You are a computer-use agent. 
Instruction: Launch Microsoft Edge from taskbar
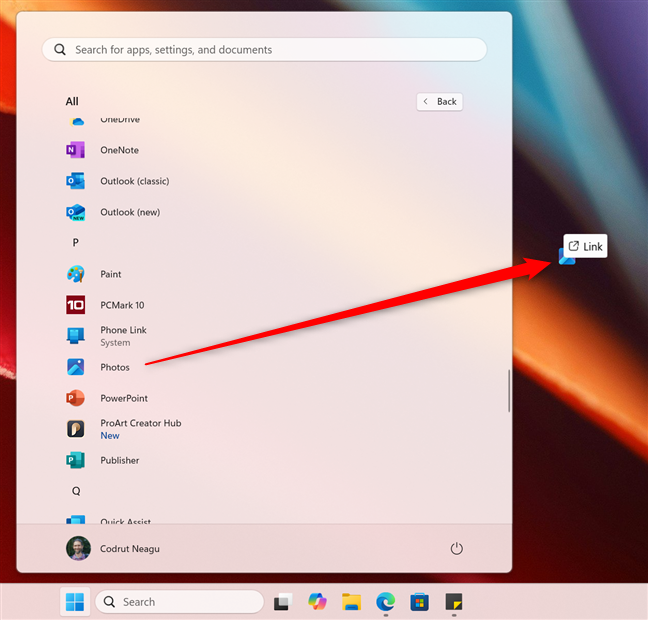(x=386, y=602)
